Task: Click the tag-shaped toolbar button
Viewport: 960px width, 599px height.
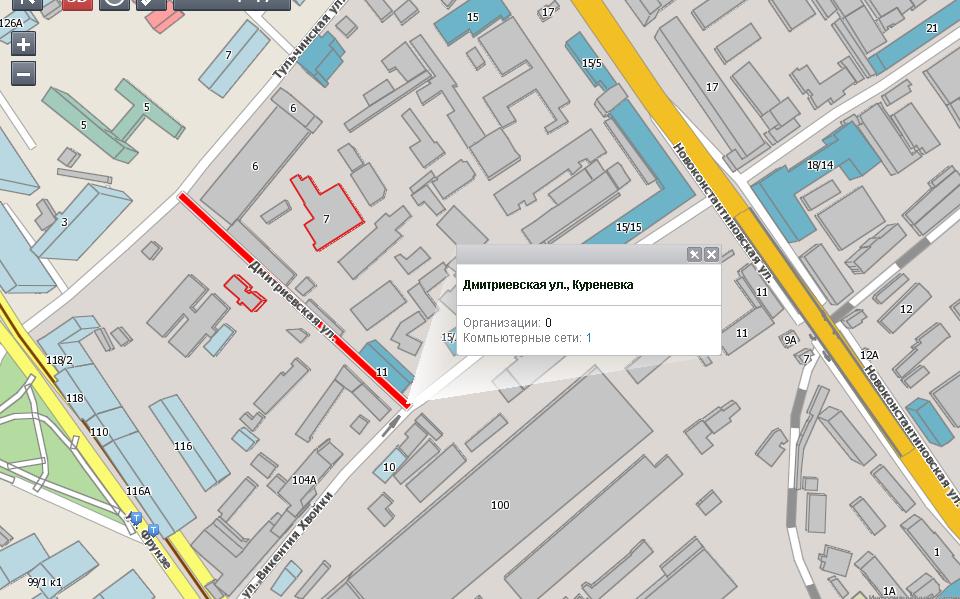Action: tap(151, 3)
